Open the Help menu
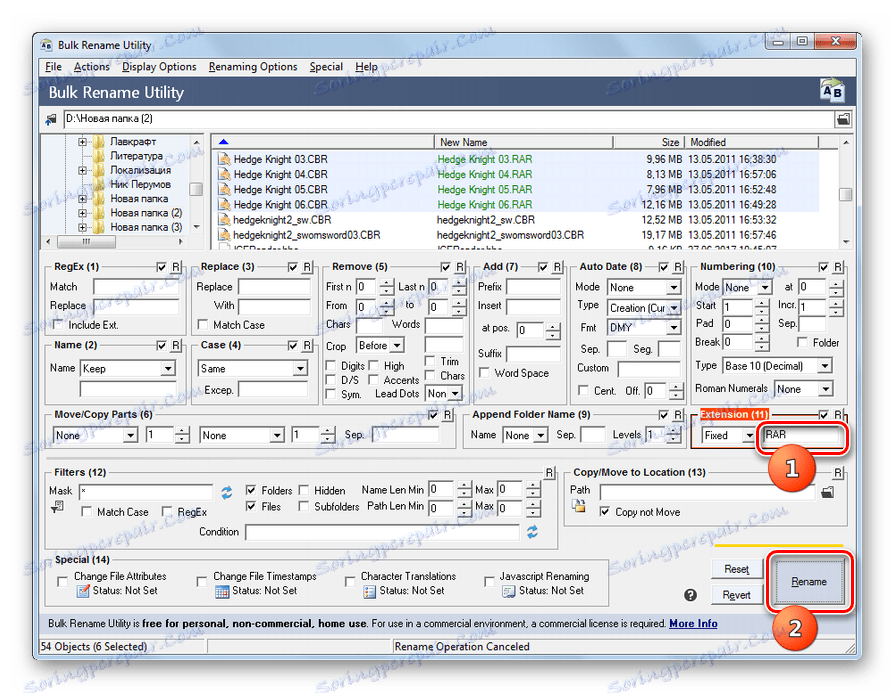 click(x=366, y=67)
